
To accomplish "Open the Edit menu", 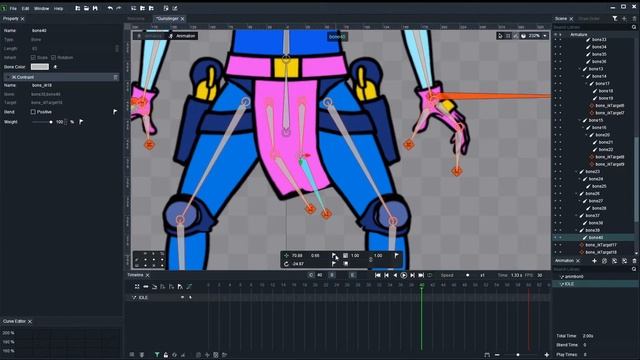I will point(25,8).
